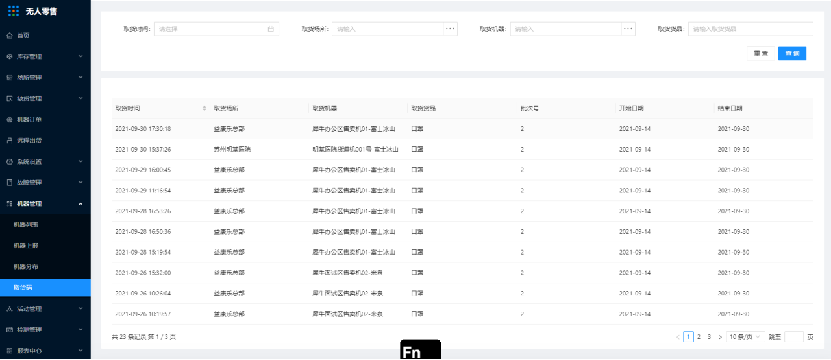Go to the next page arrow
The height and width of the screenshot is (360, 831).
click(x=719, y=337)
